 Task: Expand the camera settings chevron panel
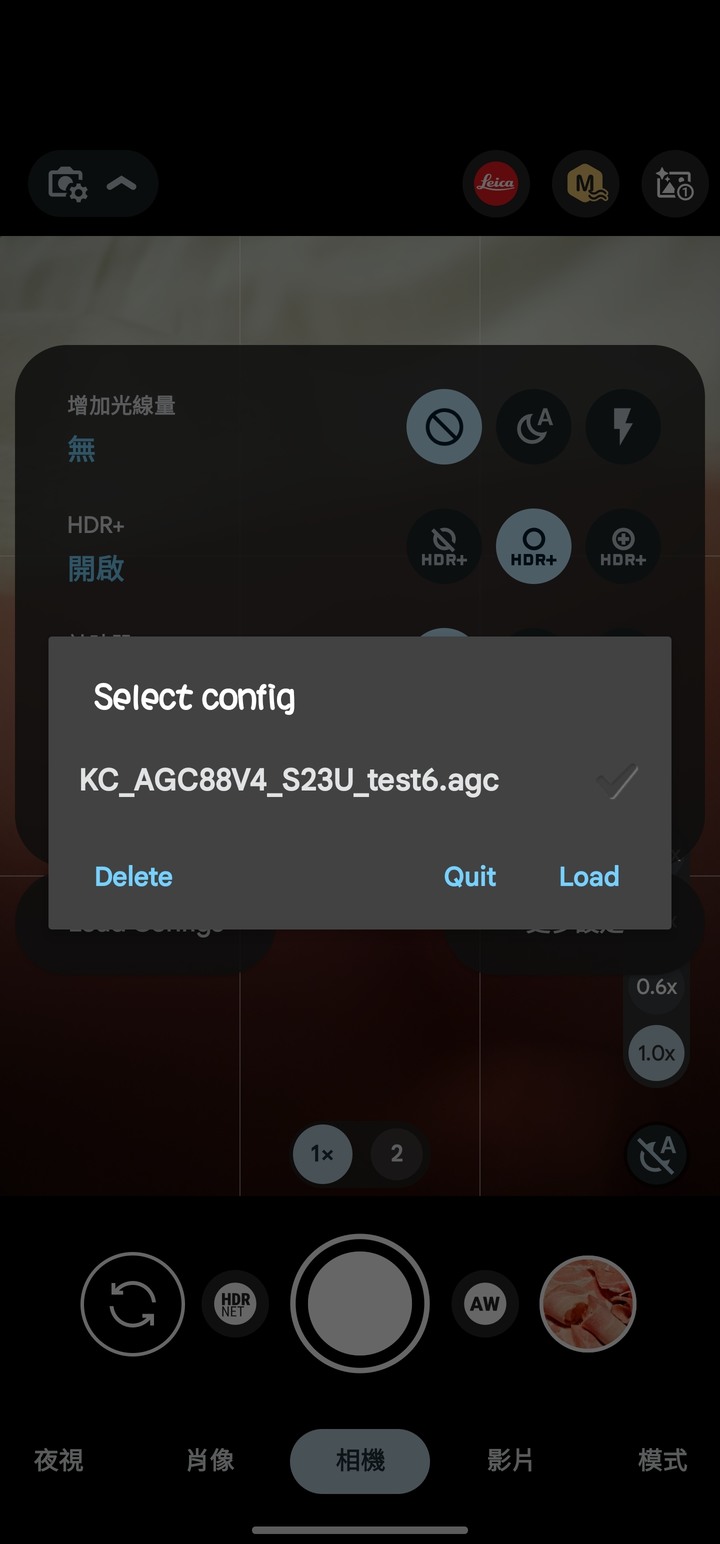point(93,184)
